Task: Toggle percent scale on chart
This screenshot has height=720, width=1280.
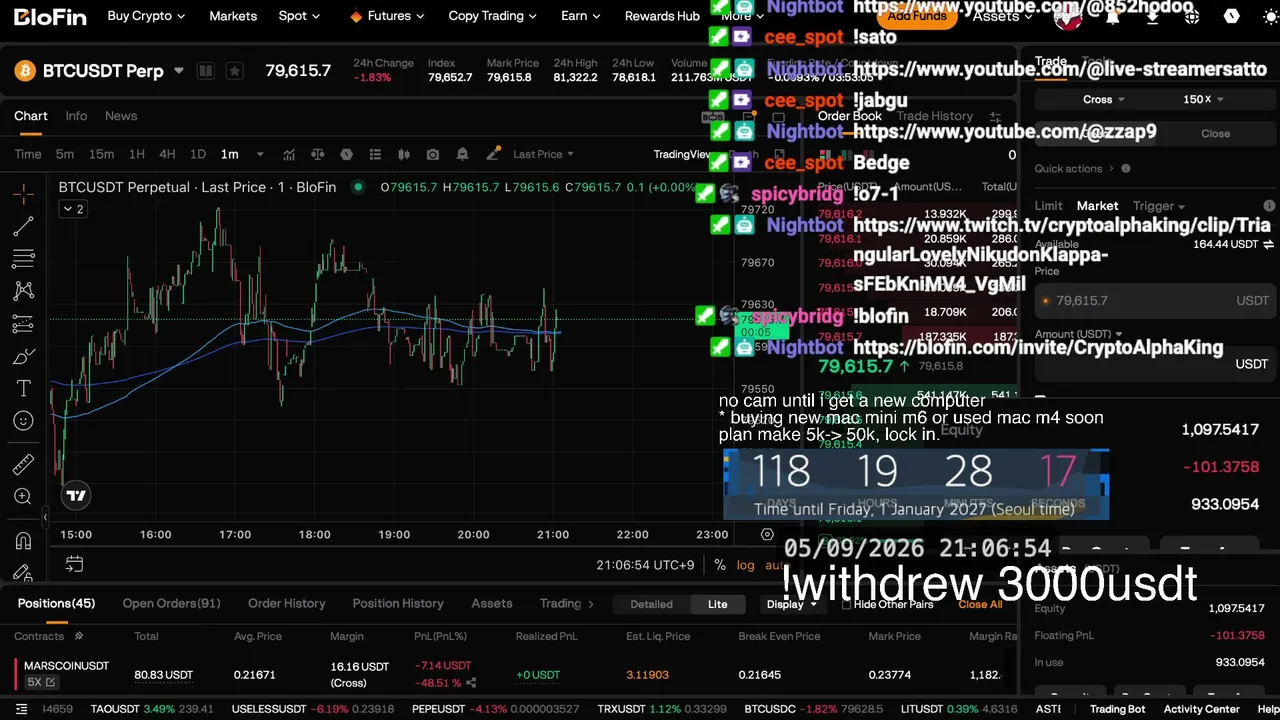Action: point(720,565)
